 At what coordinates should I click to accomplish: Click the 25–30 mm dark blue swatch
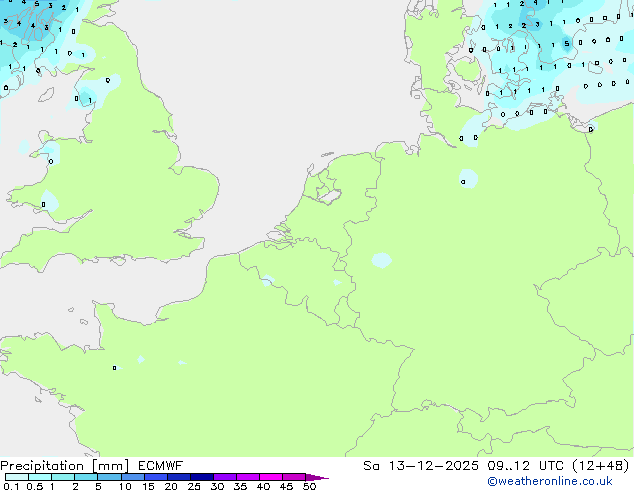click(x=202, y=477)
